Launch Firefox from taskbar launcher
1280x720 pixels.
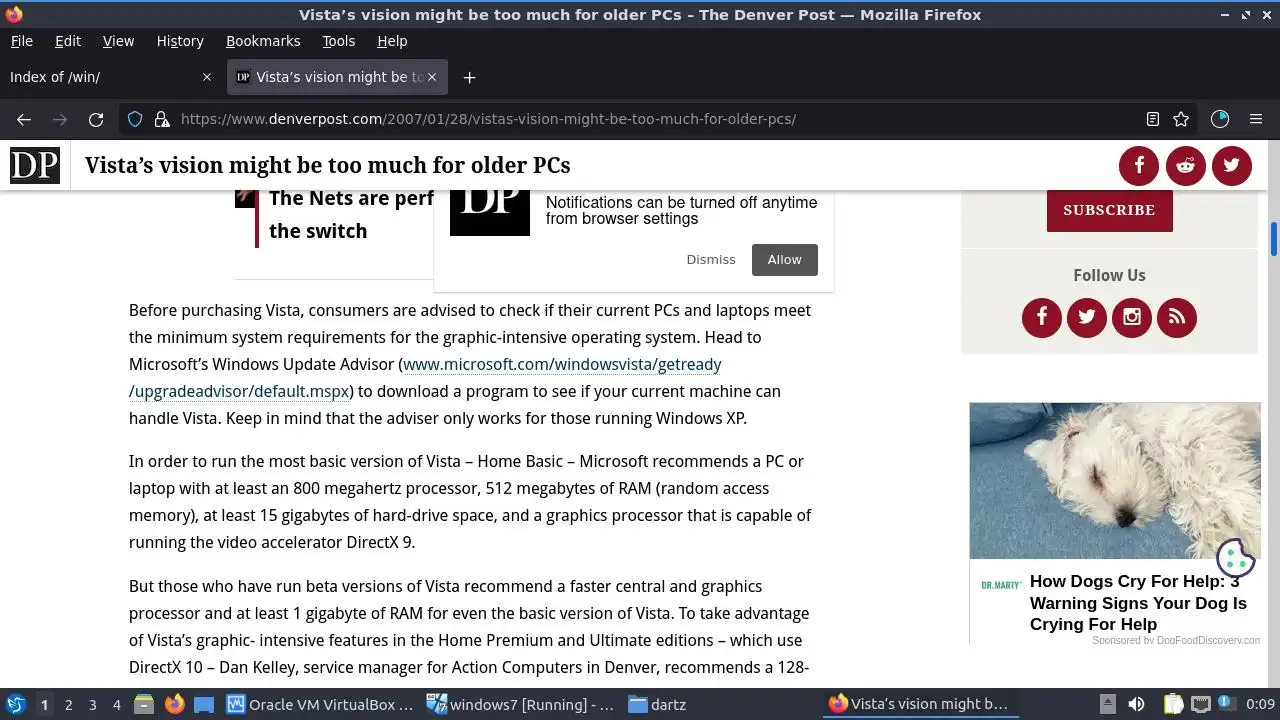pos(174,704)
